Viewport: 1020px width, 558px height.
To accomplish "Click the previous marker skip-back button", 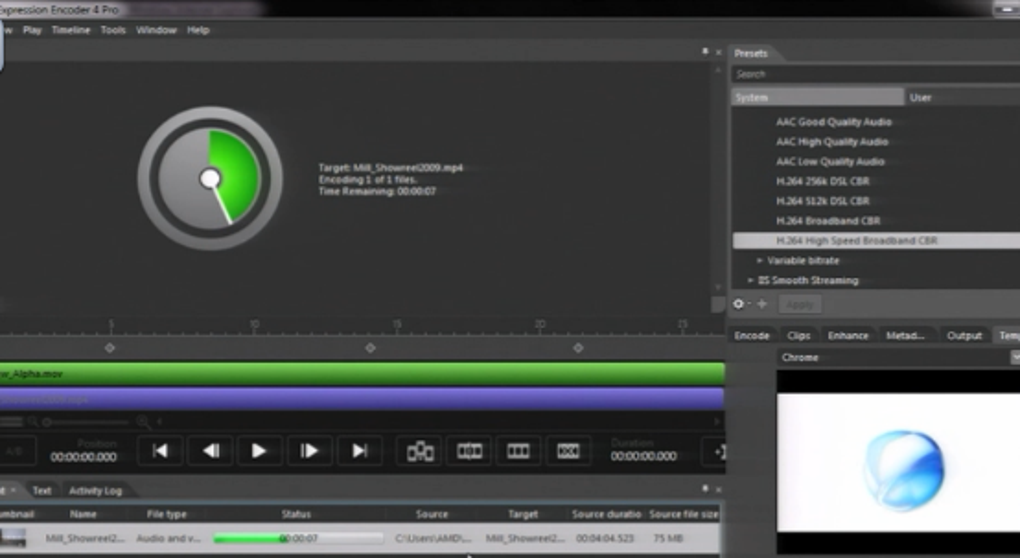I will pyautogui.click(x=160, y=451).
